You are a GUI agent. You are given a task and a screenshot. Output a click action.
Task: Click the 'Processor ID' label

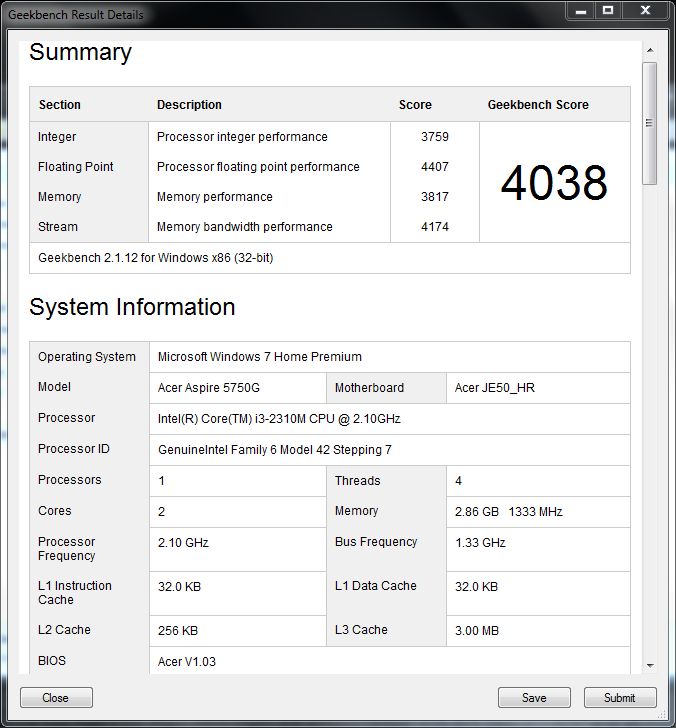(74, 448)
